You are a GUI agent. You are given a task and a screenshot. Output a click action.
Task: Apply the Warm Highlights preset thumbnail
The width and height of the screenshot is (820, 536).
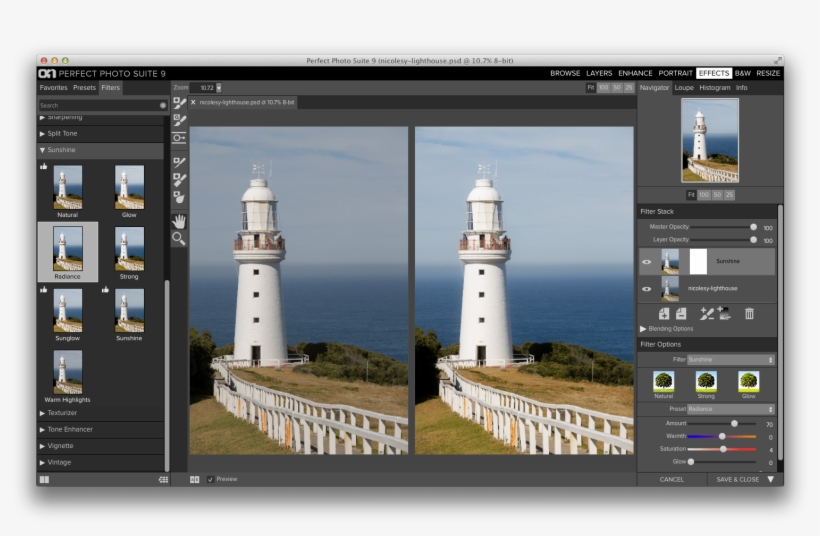tap(67, 373)
